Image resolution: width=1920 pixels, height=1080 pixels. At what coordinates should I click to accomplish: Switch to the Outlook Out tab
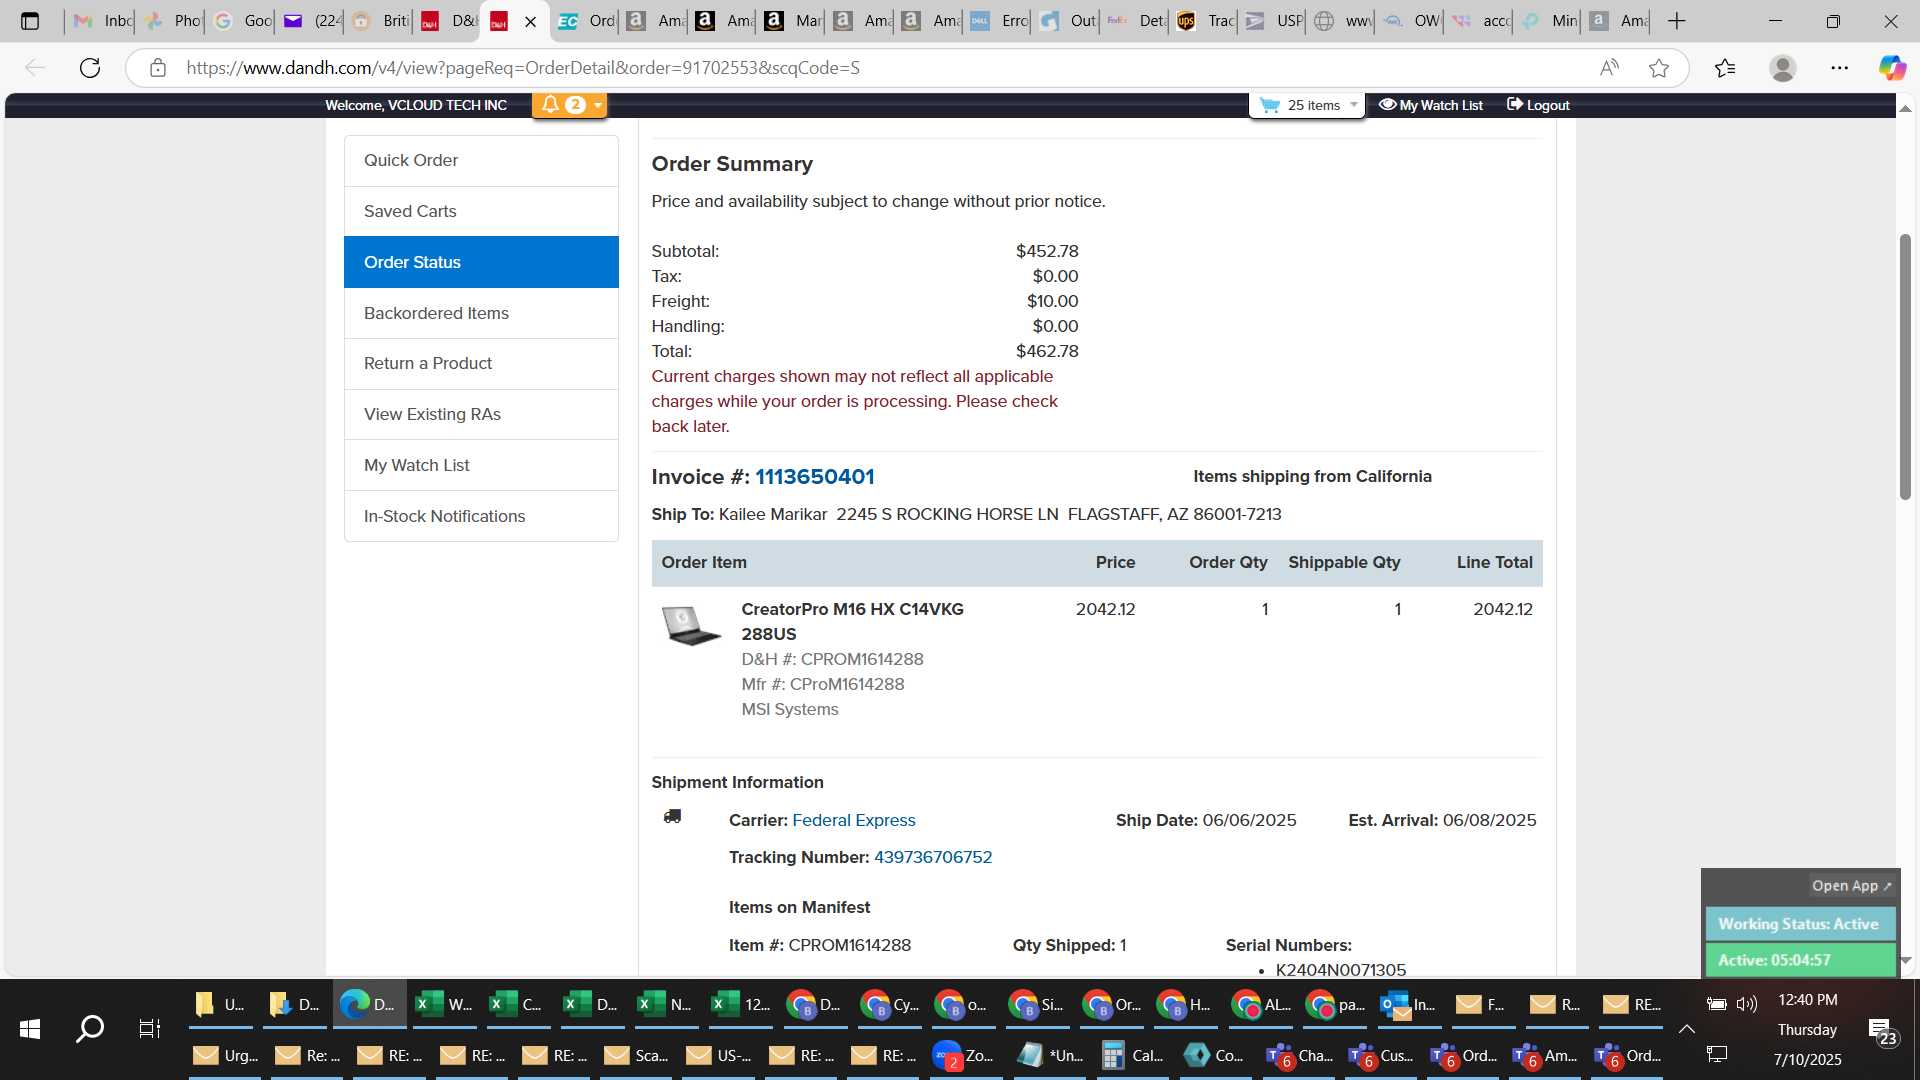pyautogui.click(x=1068, y=21)
